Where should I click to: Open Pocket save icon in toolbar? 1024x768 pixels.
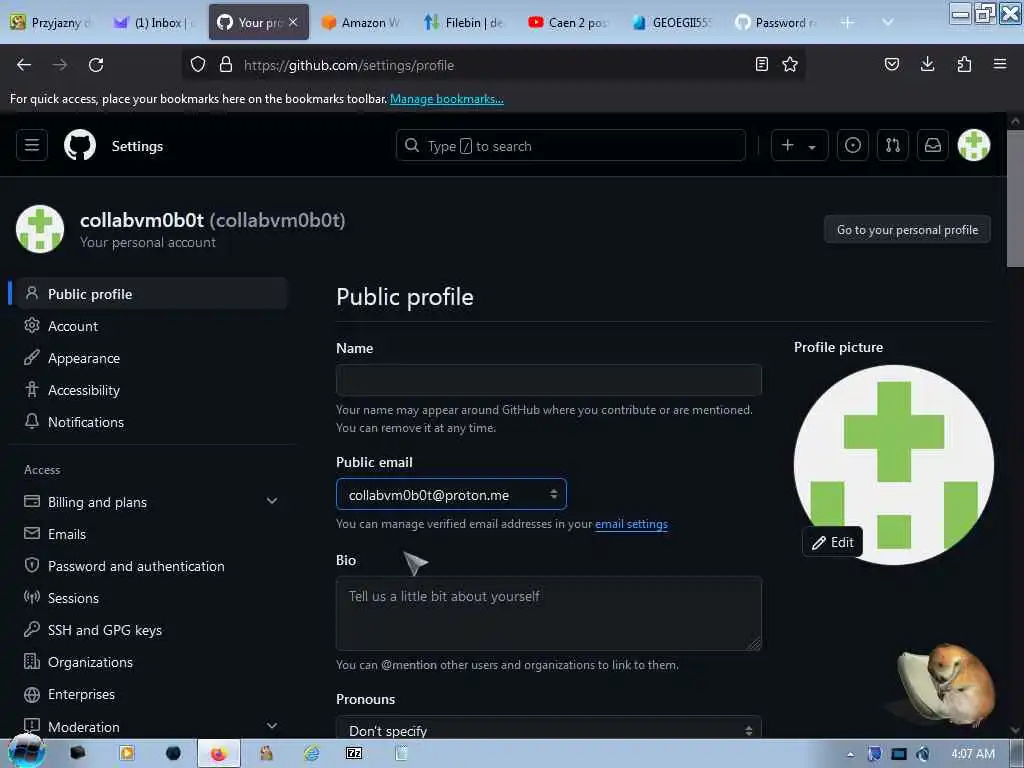[x=891, y=64]
